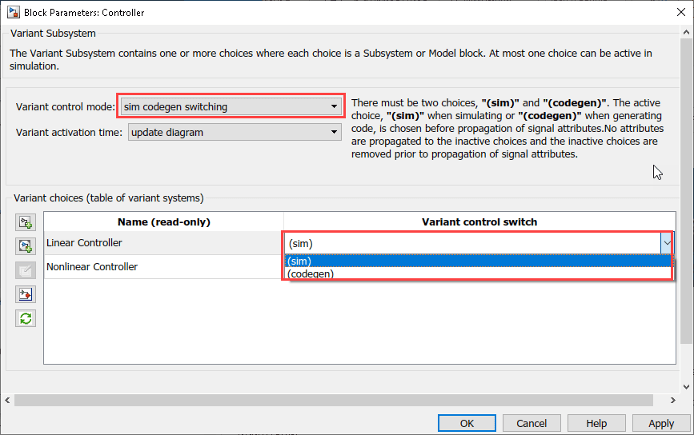Viewport: 694px width, 435px height.
Task: Open the Variant control mode dropdown
Action: pos(231,107)
